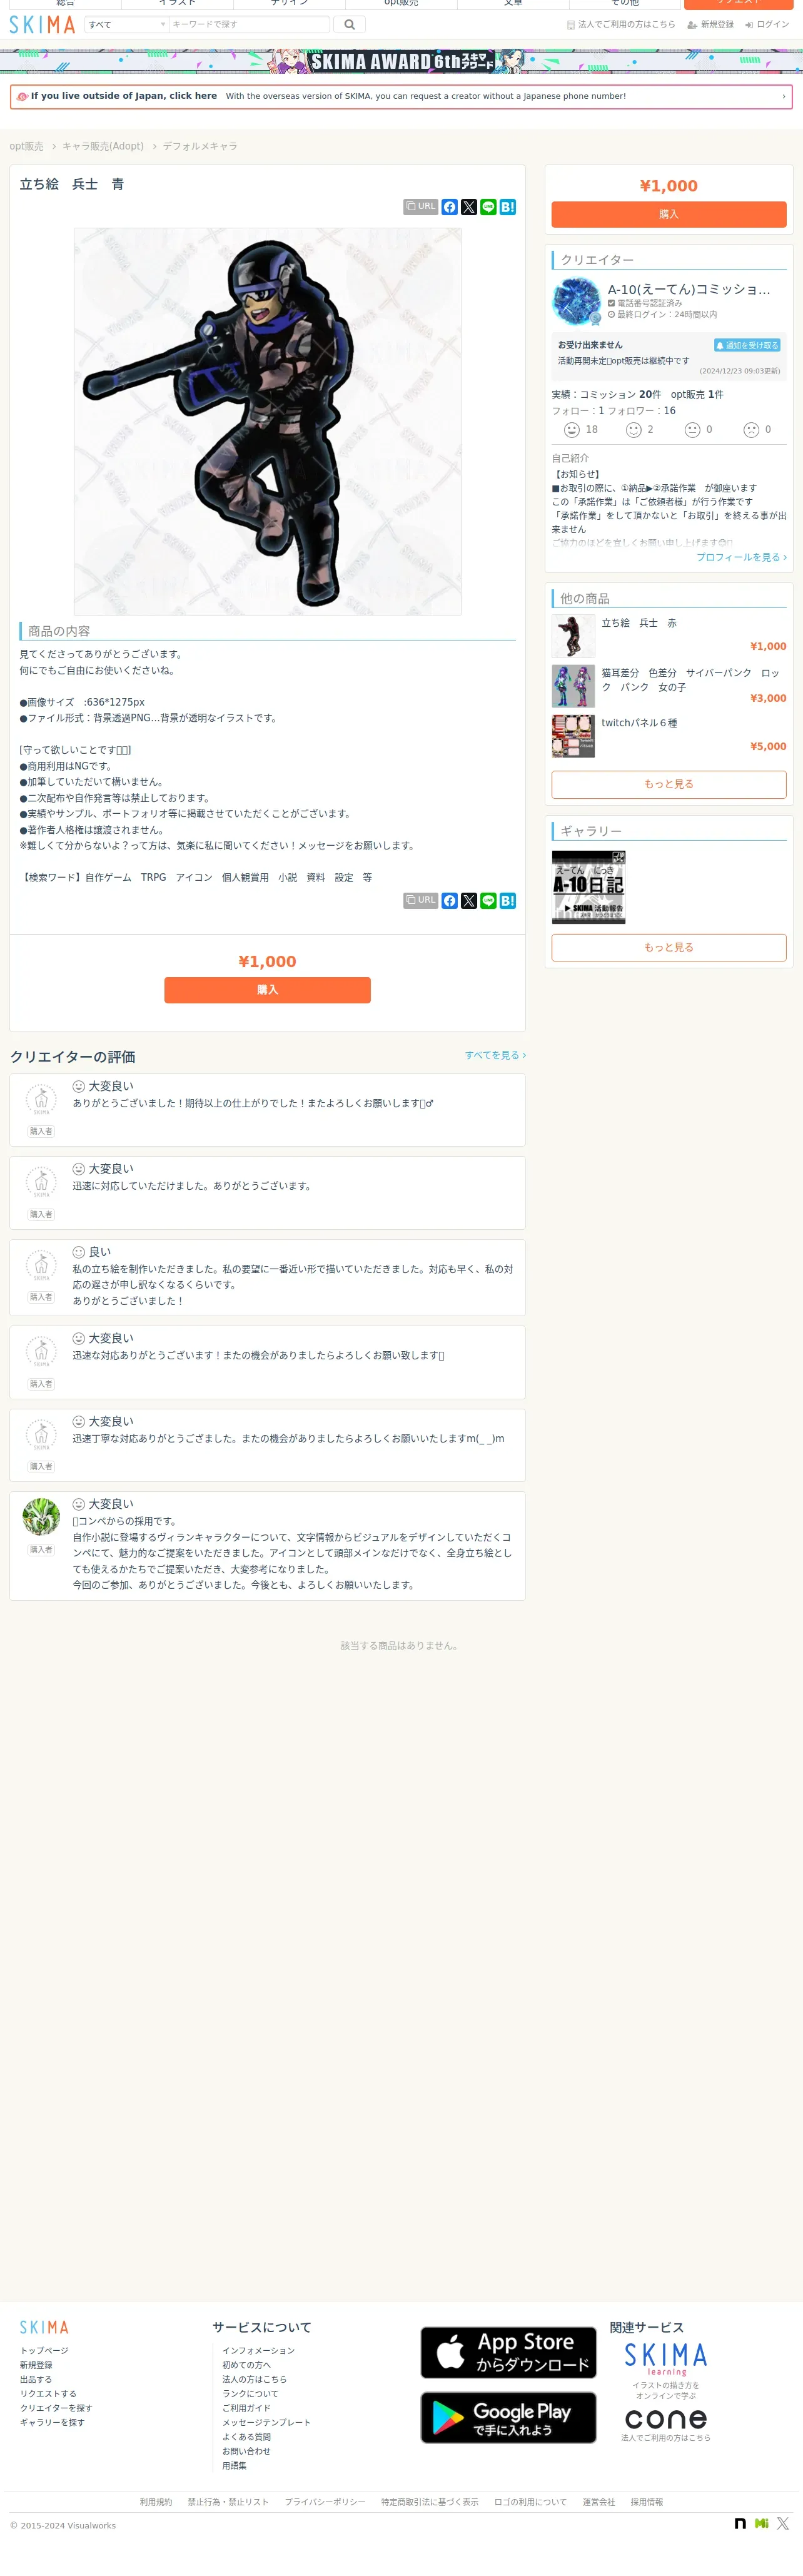
Task: Open プライバシーポリシー in the footer bar
Action: (x=325, y=2502)
